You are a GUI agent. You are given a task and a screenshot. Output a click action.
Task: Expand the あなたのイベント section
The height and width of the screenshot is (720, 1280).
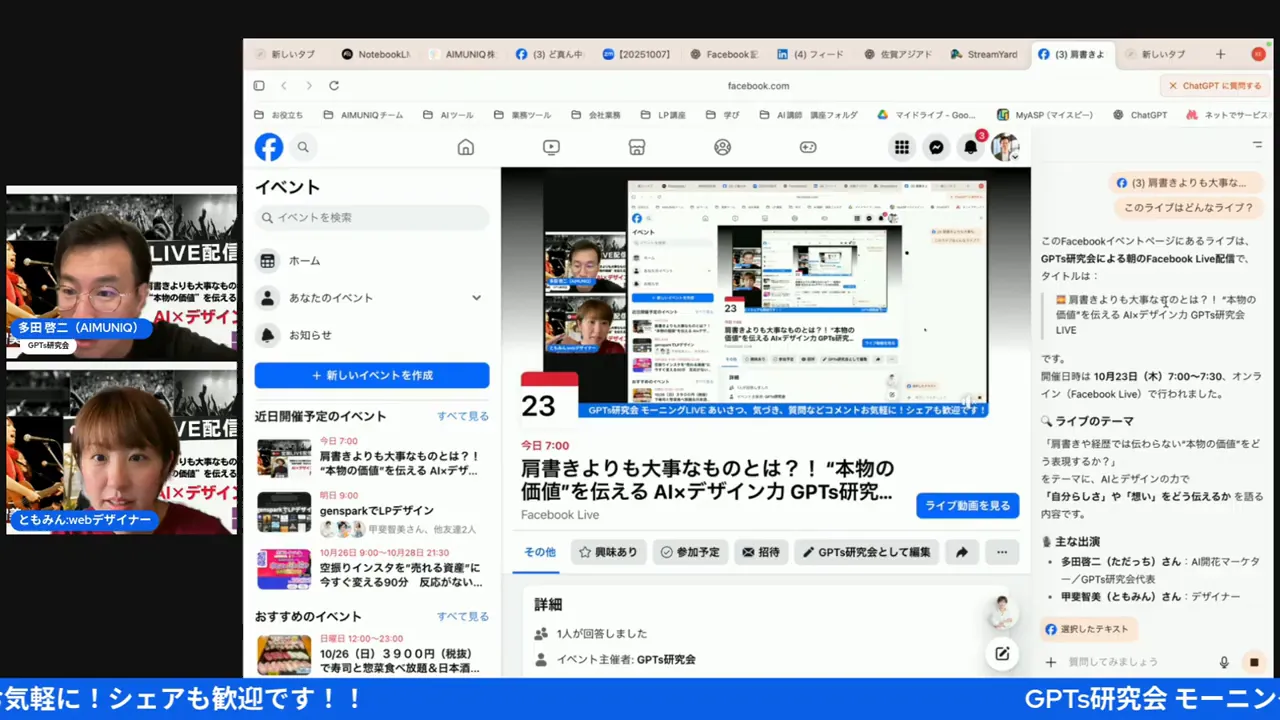point(476,298)
